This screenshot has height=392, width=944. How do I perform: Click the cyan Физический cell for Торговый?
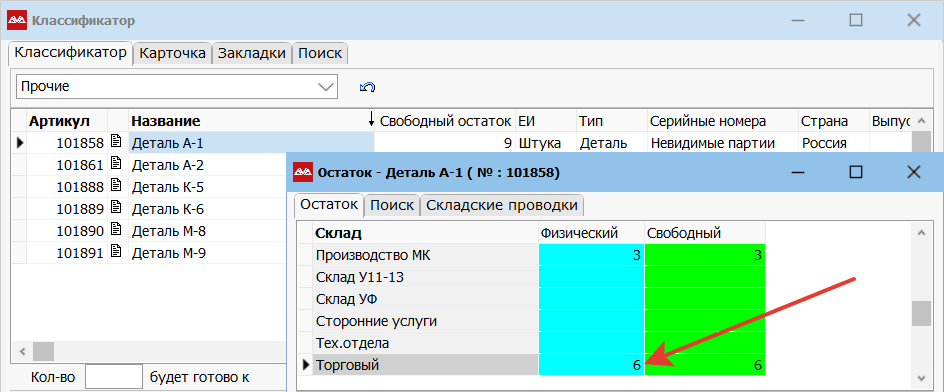591,365
